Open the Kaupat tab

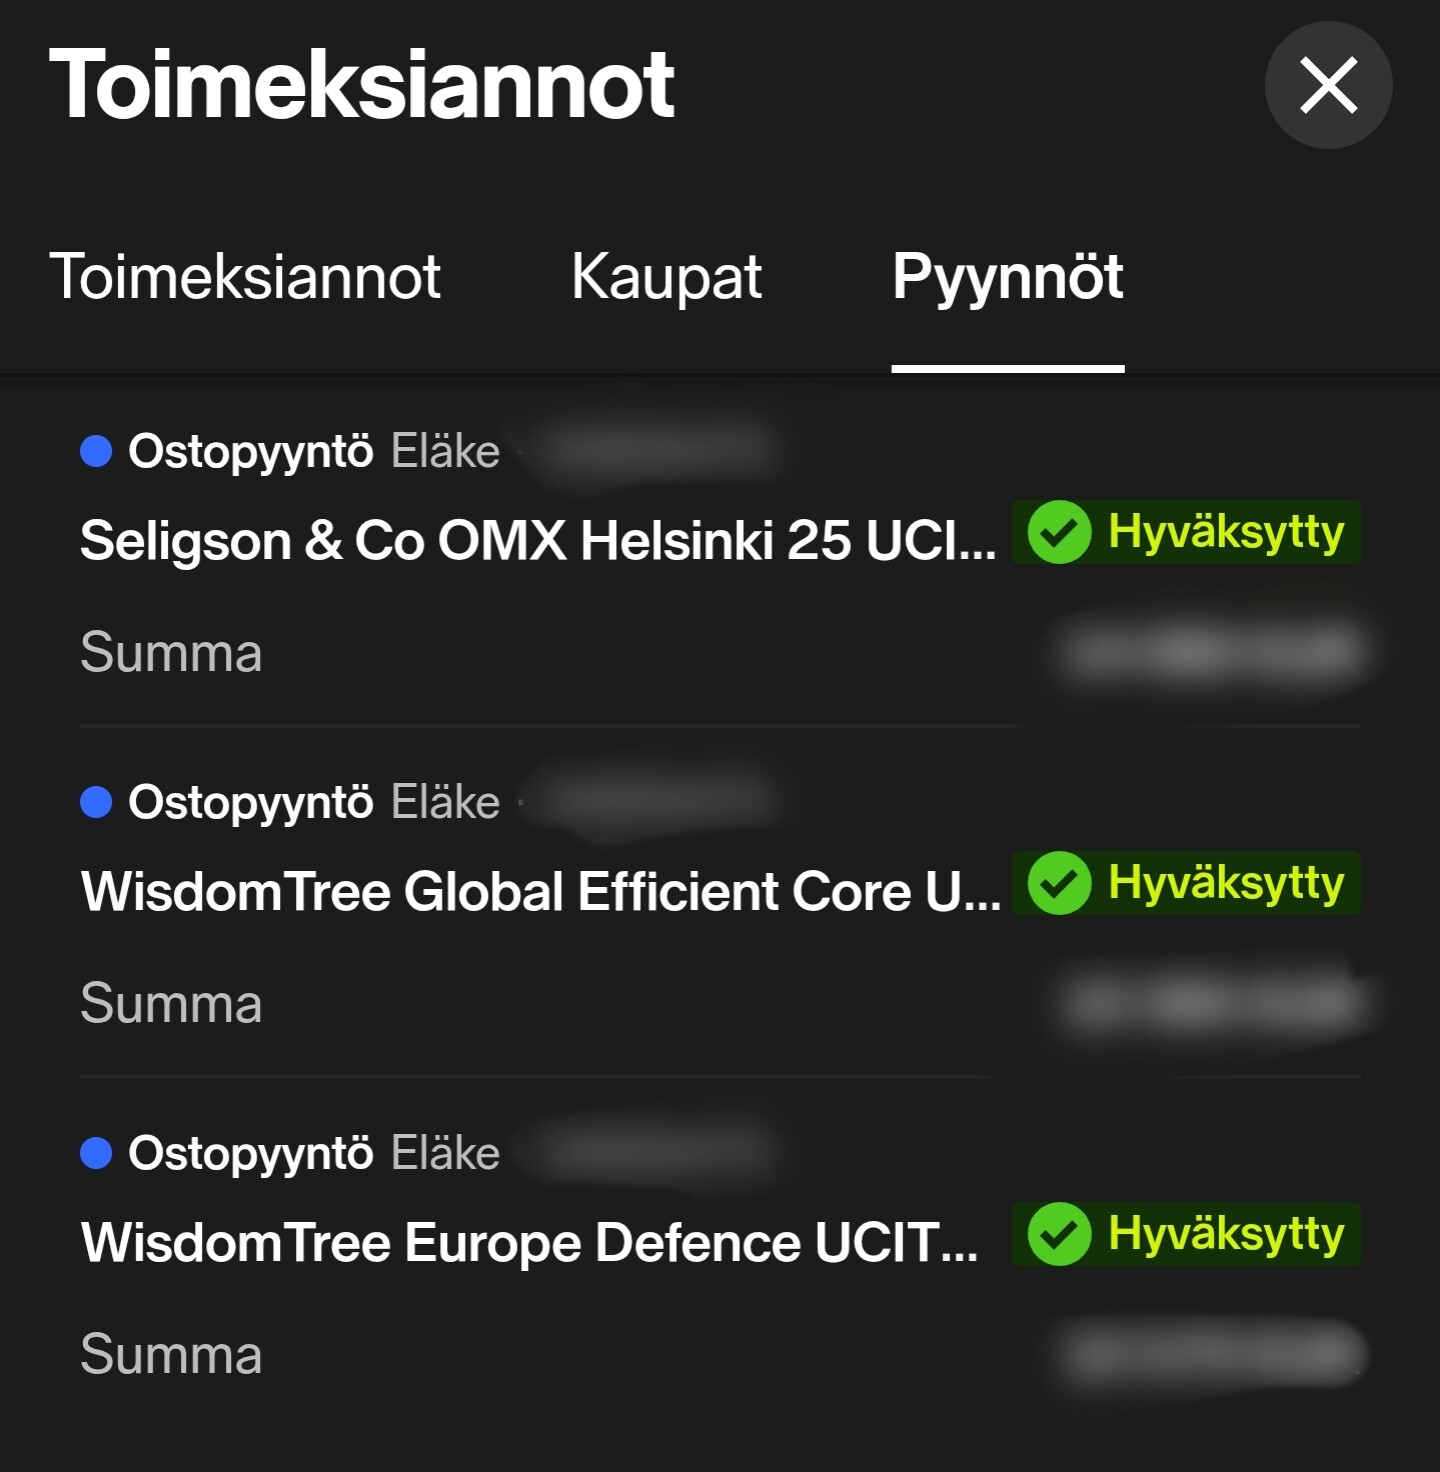[666, 277]
